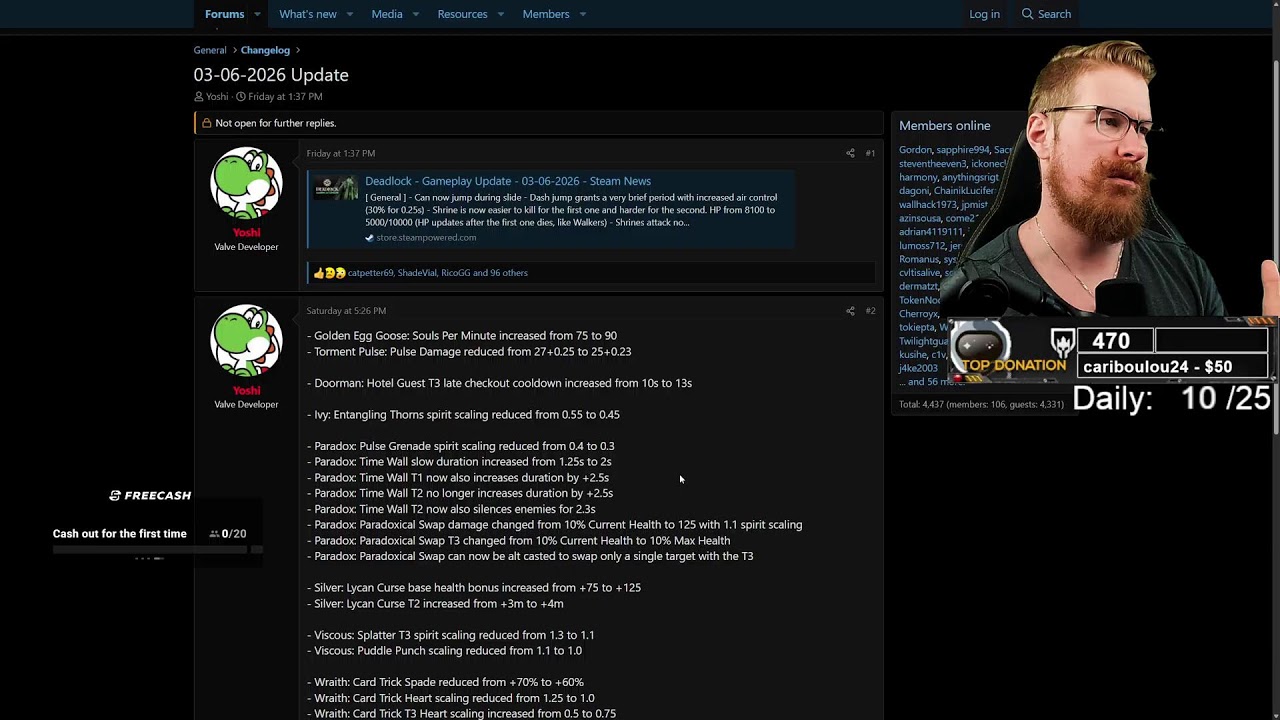Screen dimensions: 1280x720
Task: Click the Ivy Entangling Thorns changelog line
Action: [463, 415]
